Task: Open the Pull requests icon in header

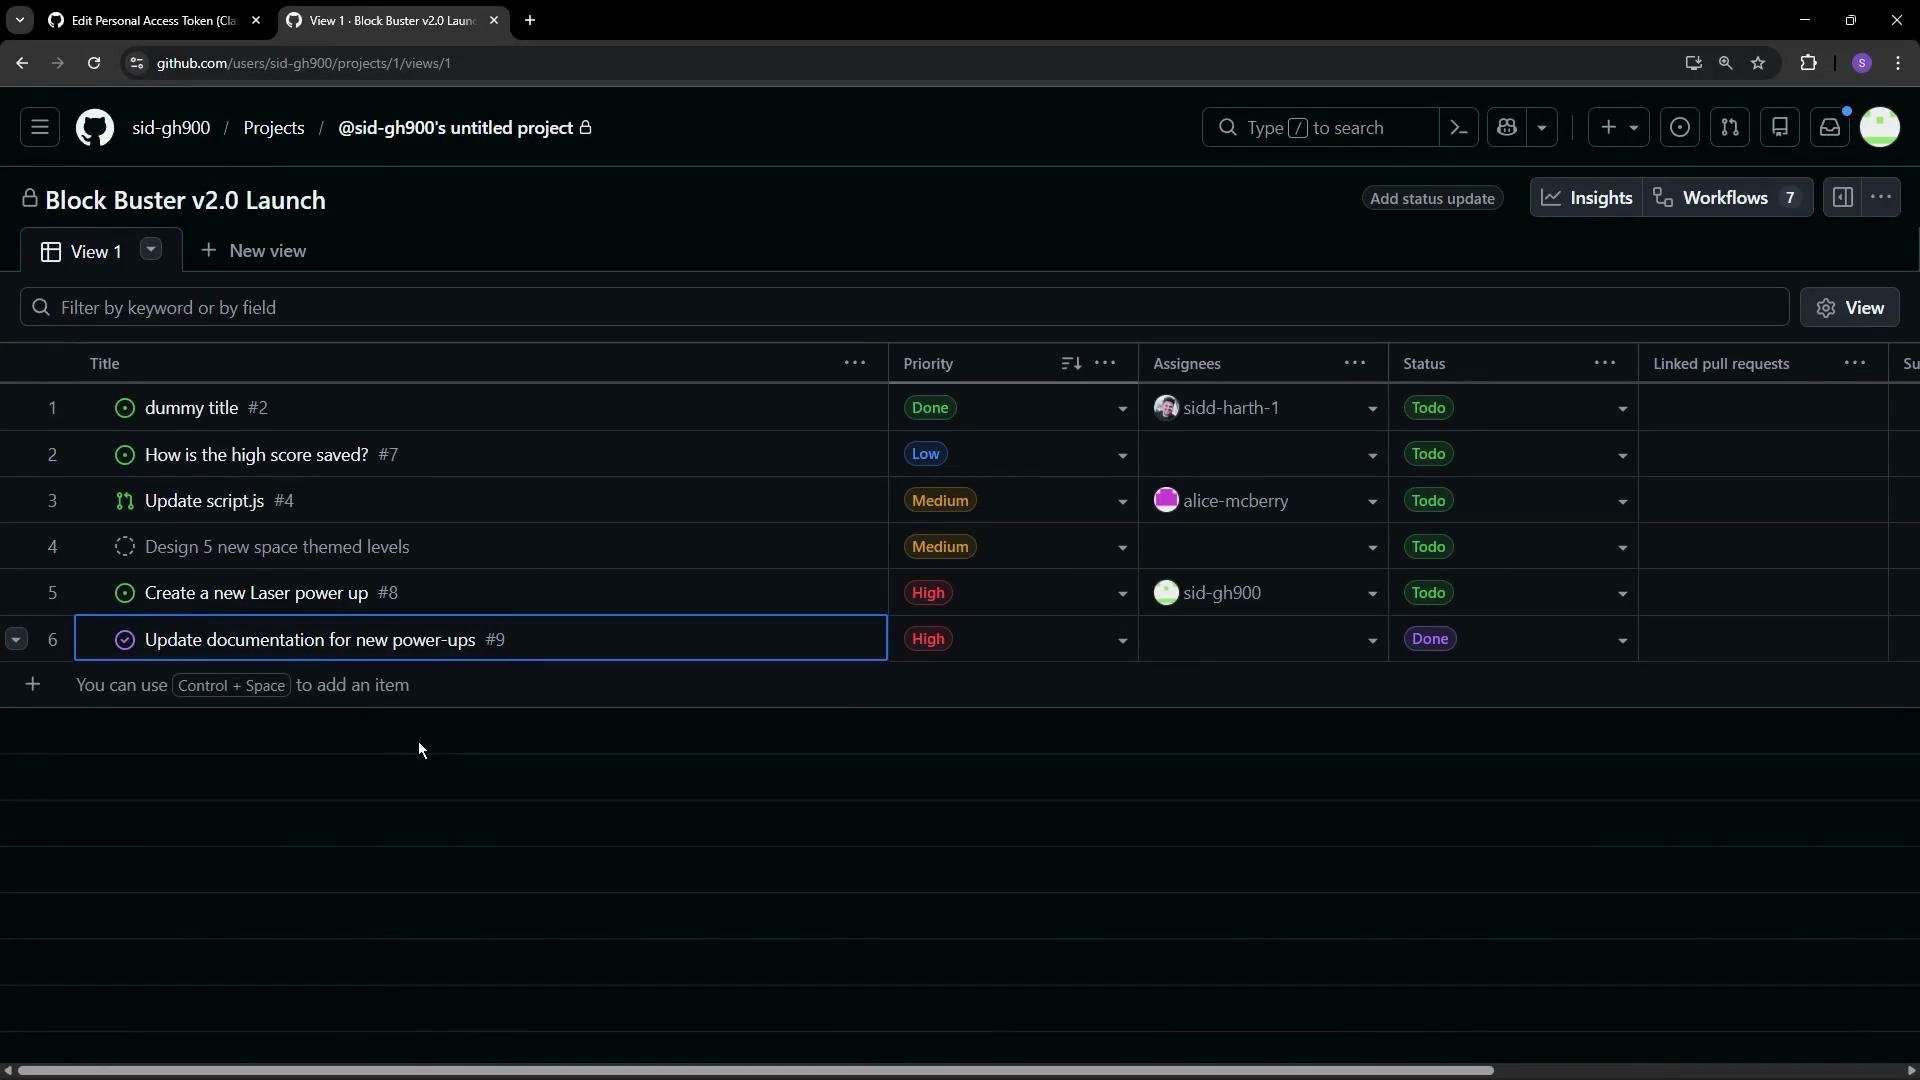Action: (x=1730, y=128)
